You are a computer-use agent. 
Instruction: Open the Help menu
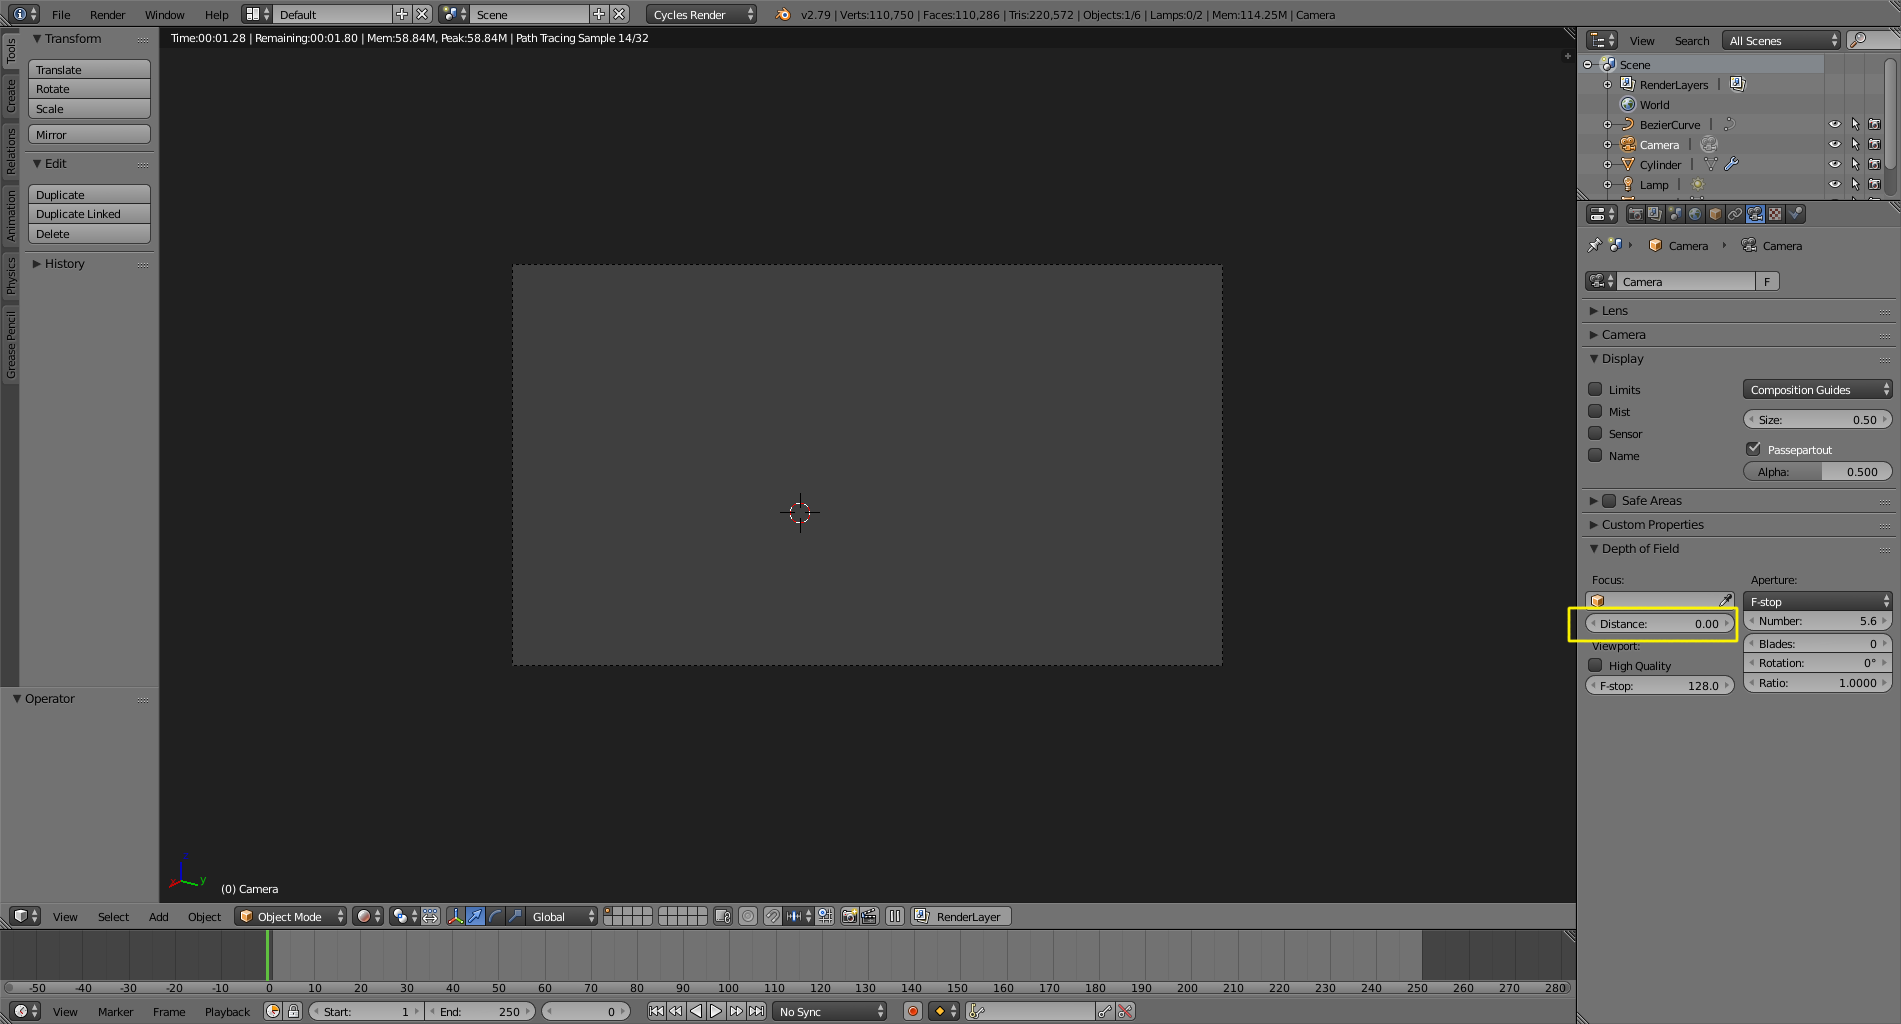point(216,14)
